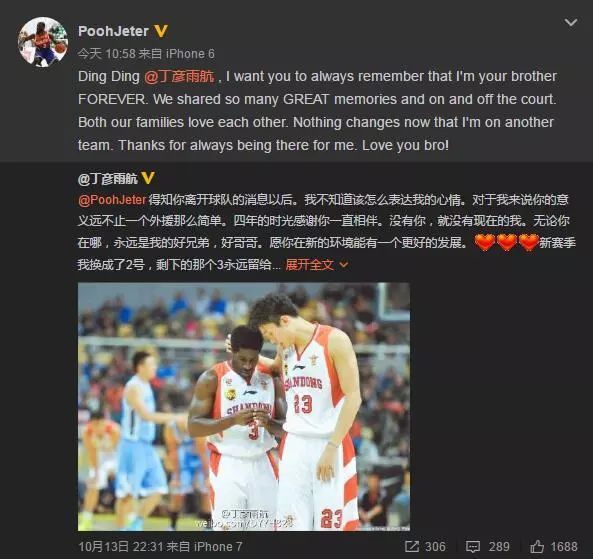Expand full text via 展开全文

309,265
